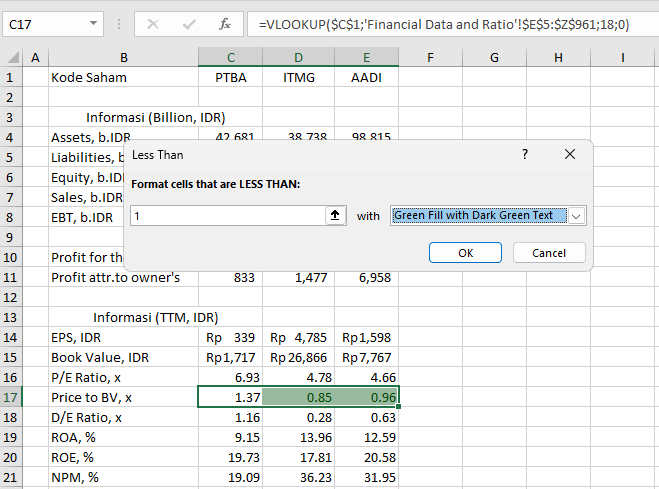Click the Enter checkmark in formula bar
Viewport: 659px width, 489px height.
coord(189,23)
